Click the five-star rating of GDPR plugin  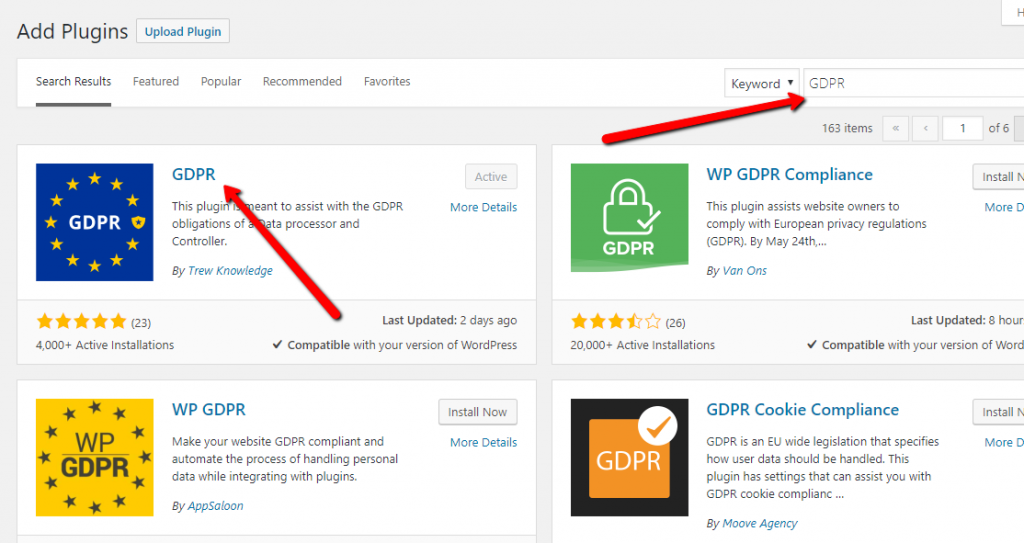(x=82, y=321)
